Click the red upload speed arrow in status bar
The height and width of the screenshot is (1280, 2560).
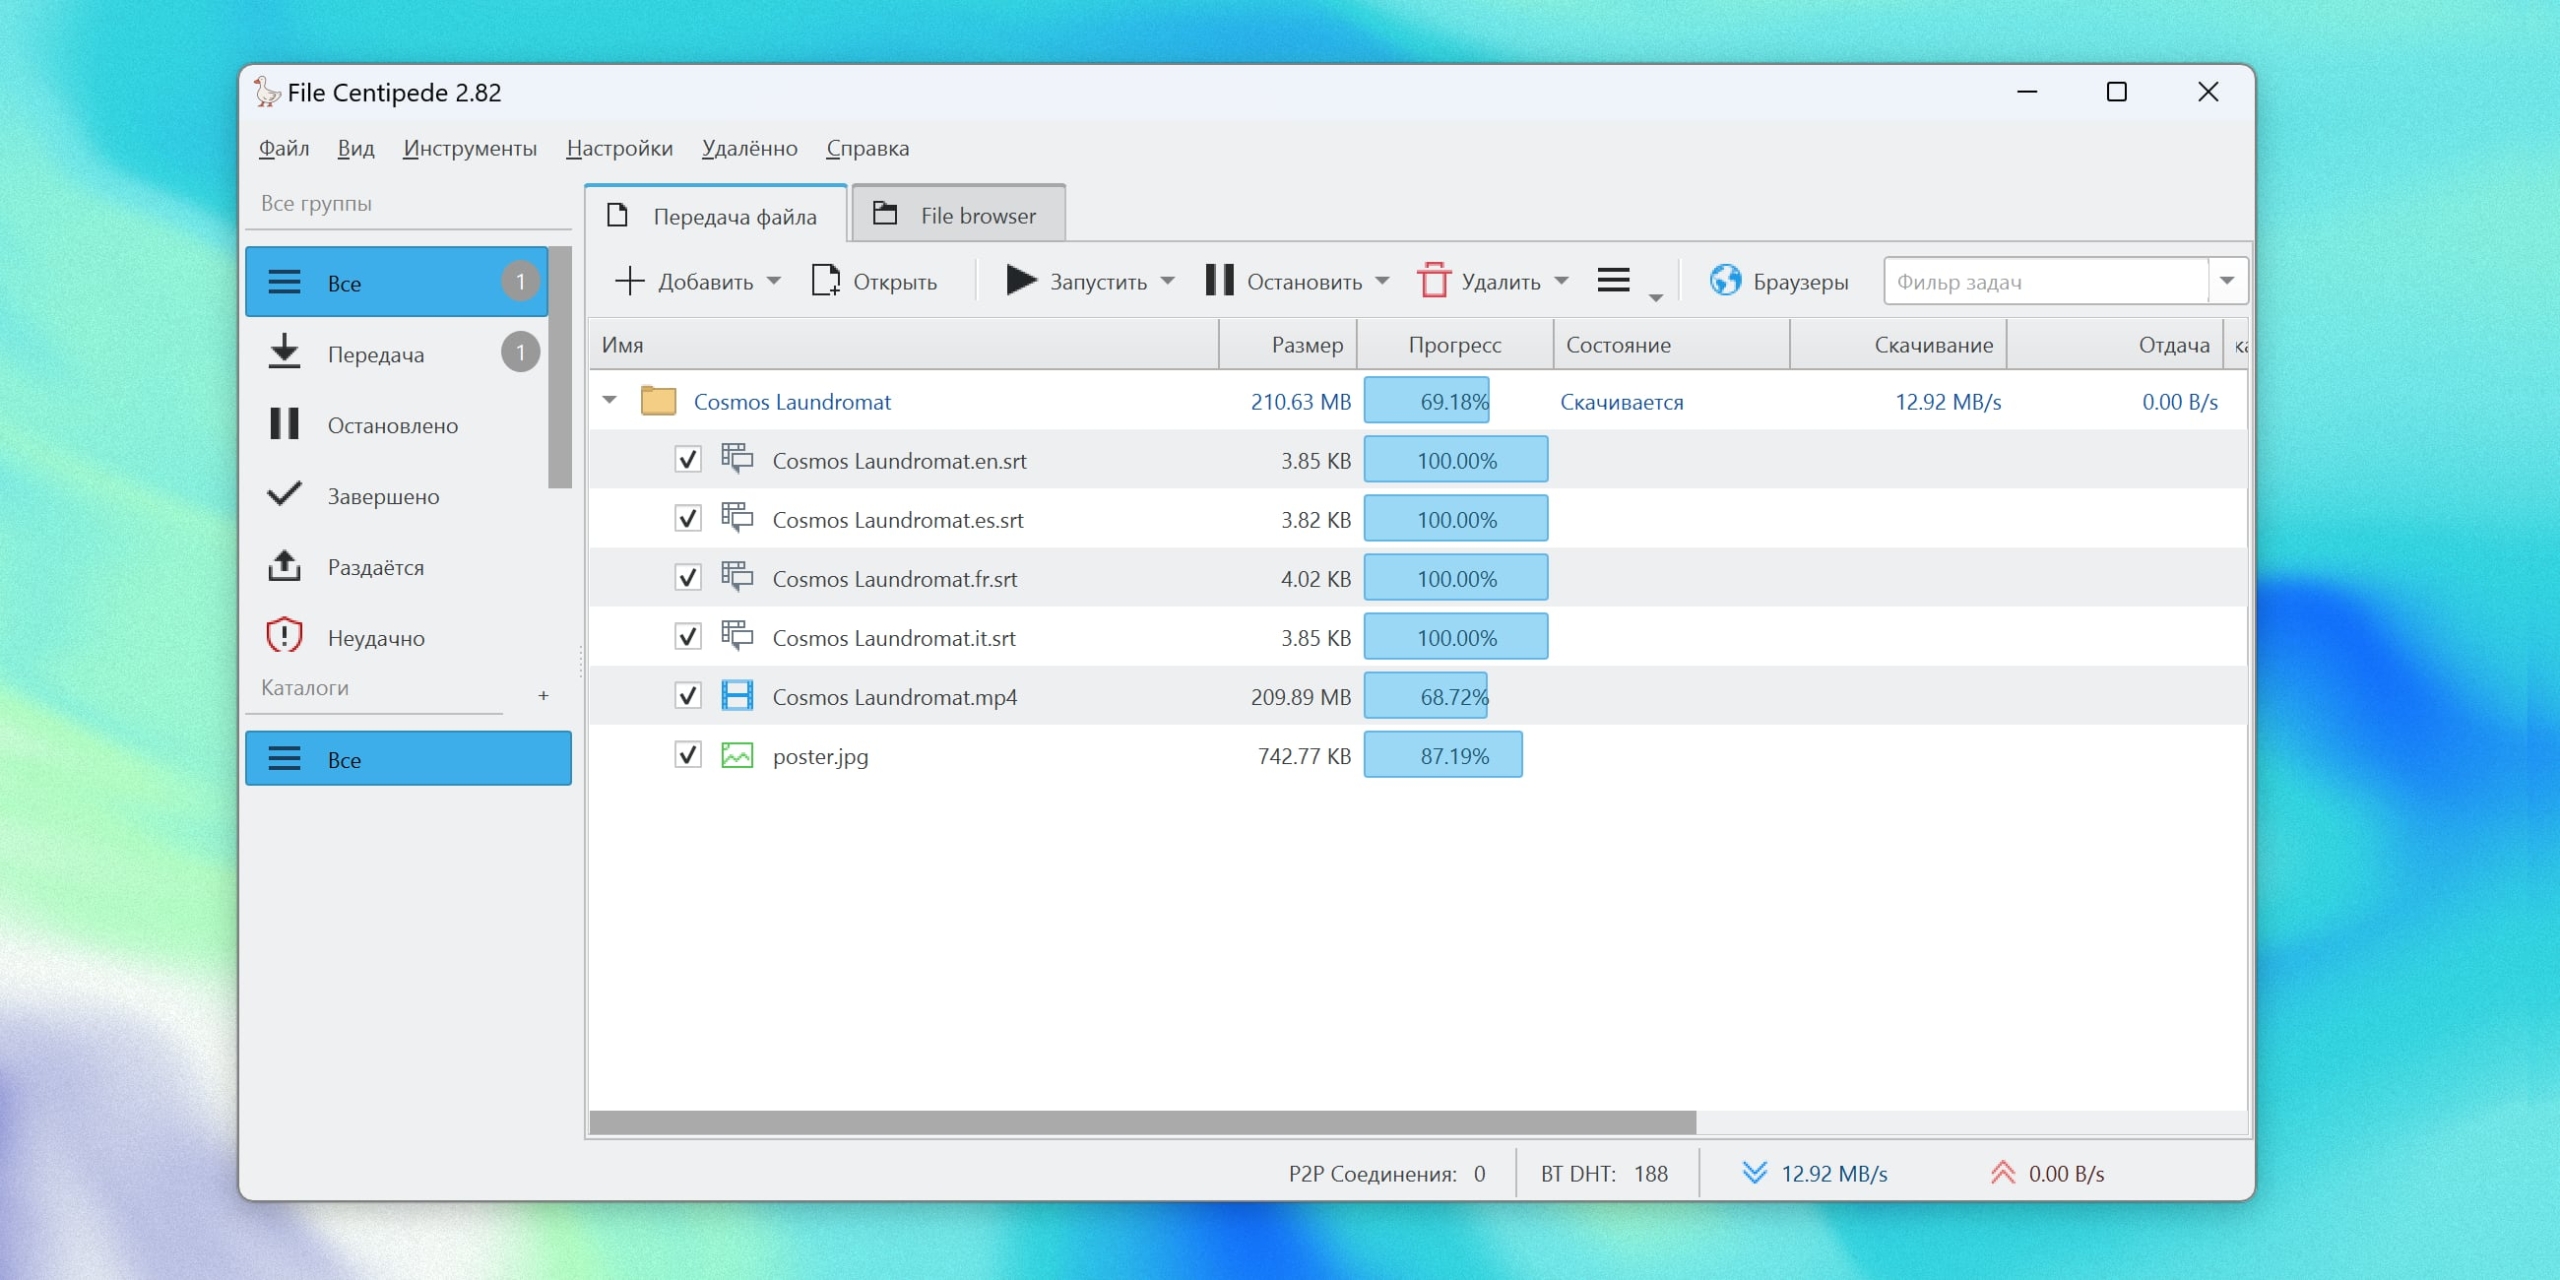(x=2002, y=1172)
